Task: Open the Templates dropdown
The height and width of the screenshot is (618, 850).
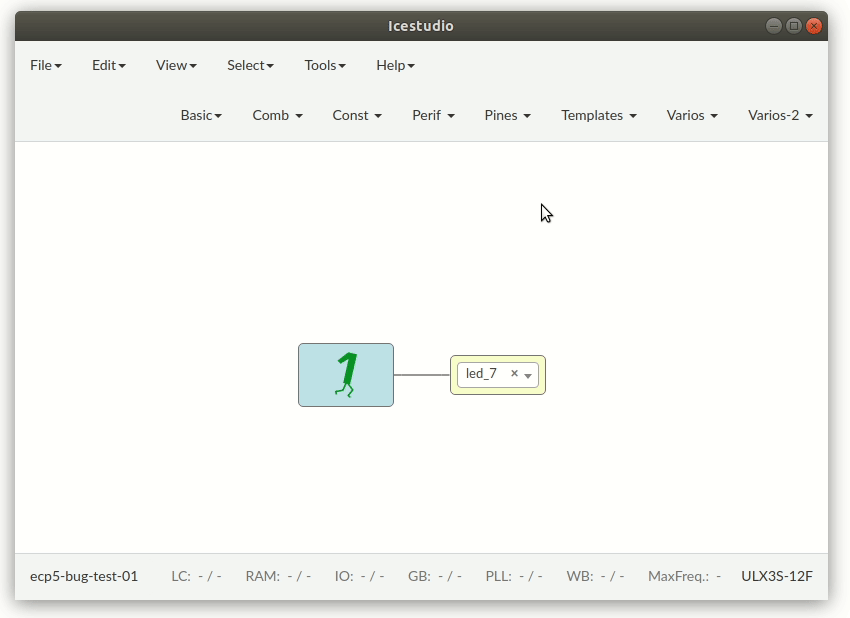Action: pyautogui.click(x=598, y=115)
